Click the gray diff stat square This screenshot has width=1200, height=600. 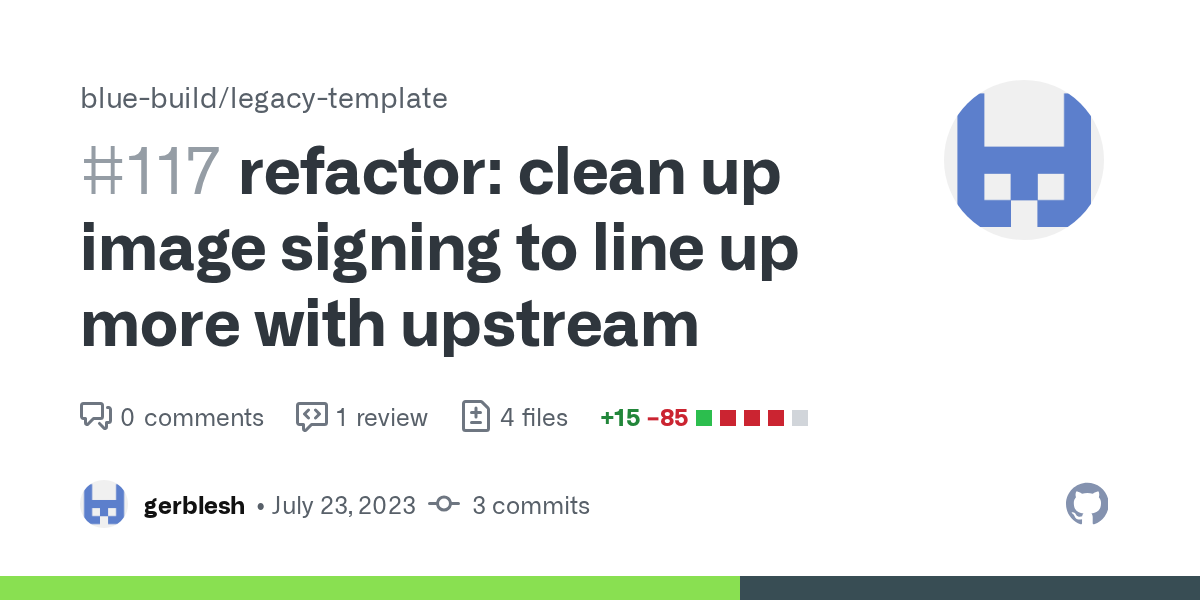point(799,418)
